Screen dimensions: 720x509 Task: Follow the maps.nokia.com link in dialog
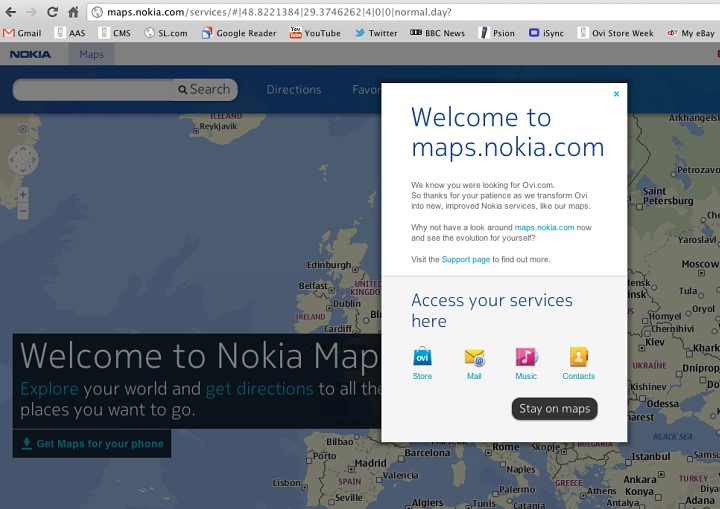point(544,228)
